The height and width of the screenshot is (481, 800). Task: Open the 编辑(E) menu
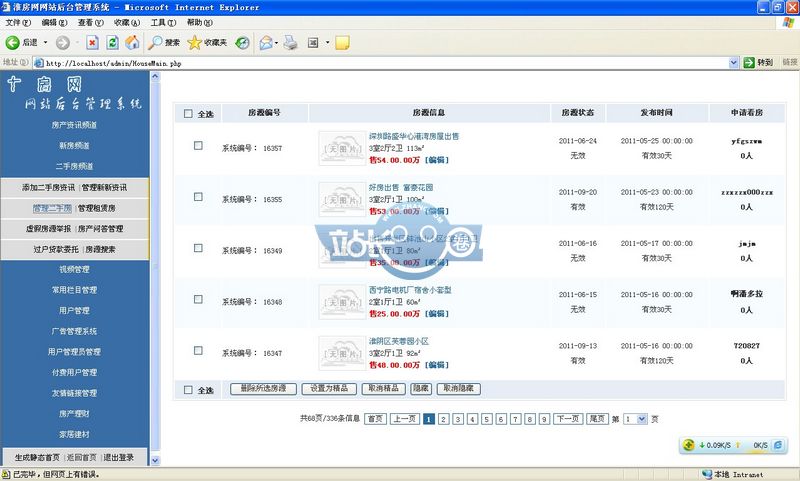pos(54,22)
